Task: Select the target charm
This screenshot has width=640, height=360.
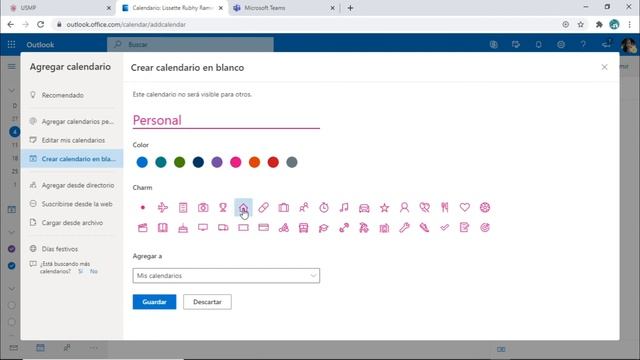Action: (x=484, y=228)
